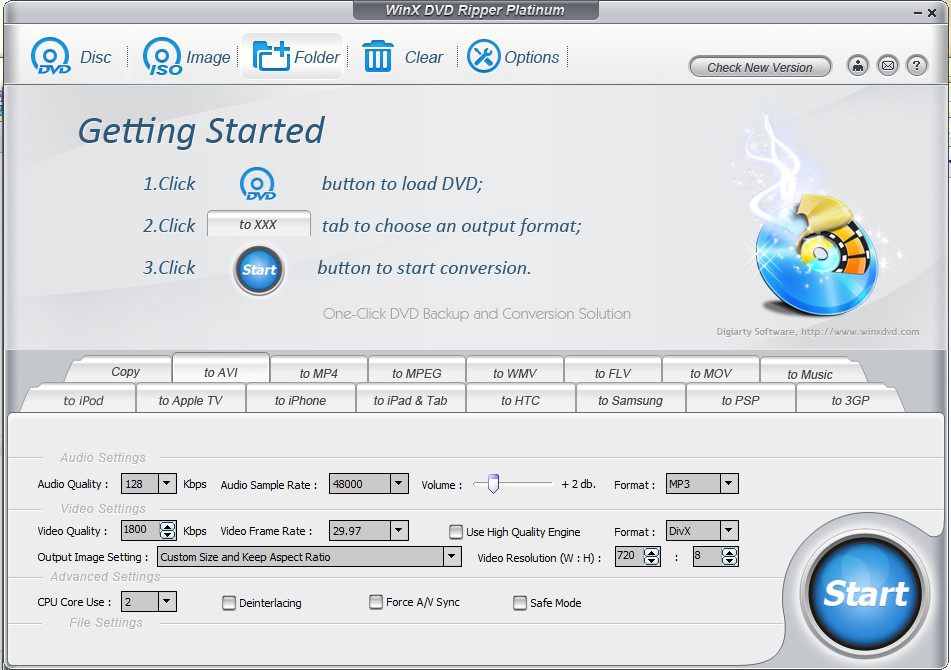Click the Disc DVD load icon
This screenshot has height=670, width=951.
pos(51,57)
